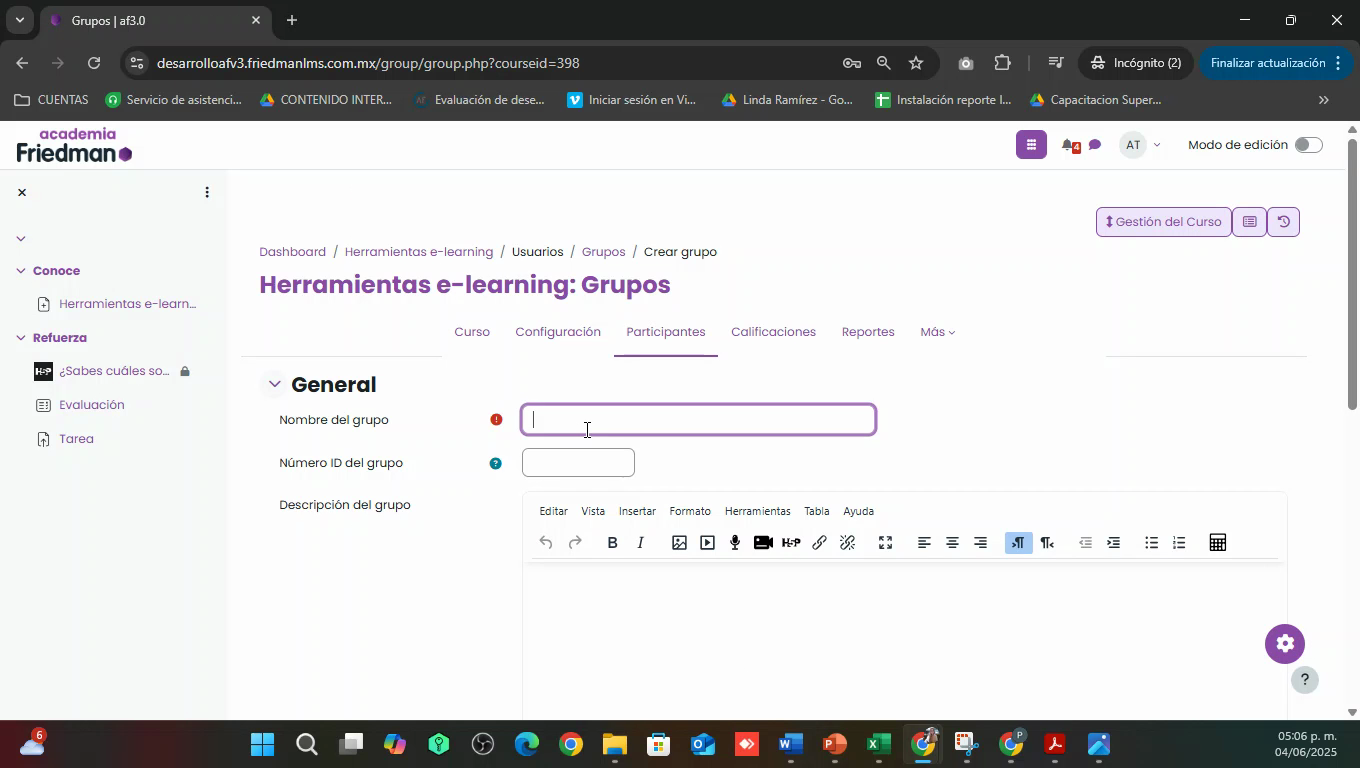1360x768 pixels.
Task: Click the redo icon in the editor toolbar
Action: pos(575,543)
